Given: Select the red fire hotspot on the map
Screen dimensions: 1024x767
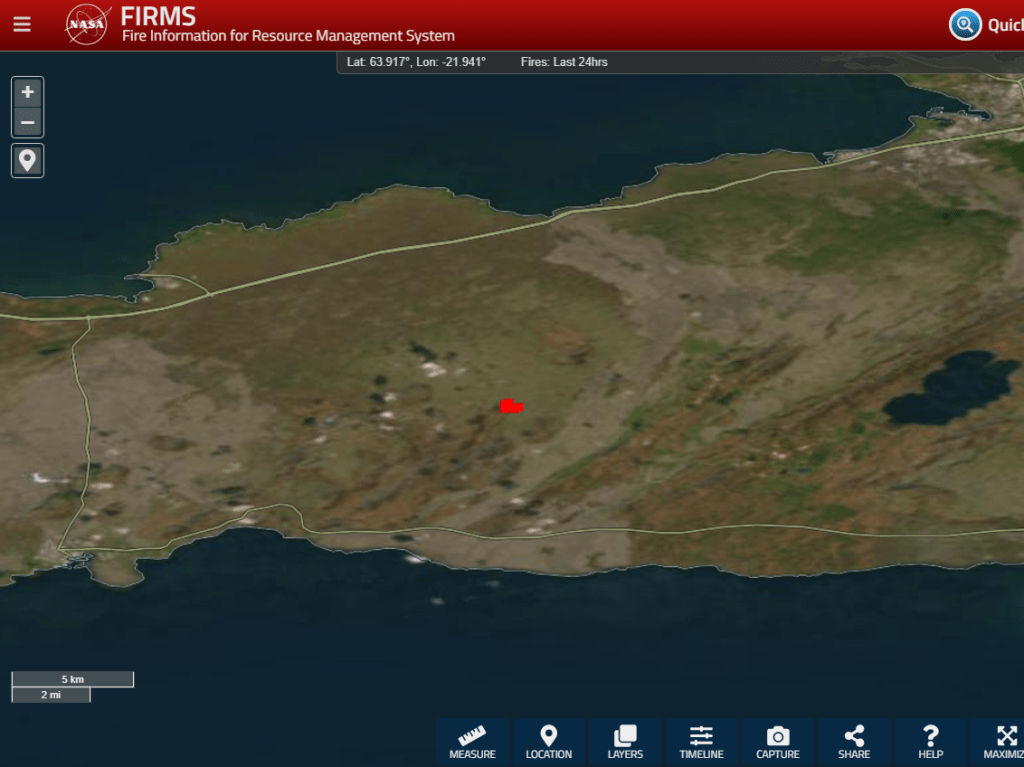Looking at the screenshot, I should click(x=511, y=406).
